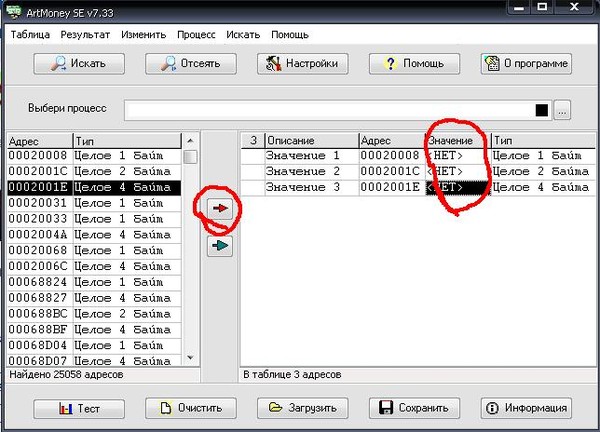Click scroll down arrow of address list

pyautogui.click(x=190, y=358)
